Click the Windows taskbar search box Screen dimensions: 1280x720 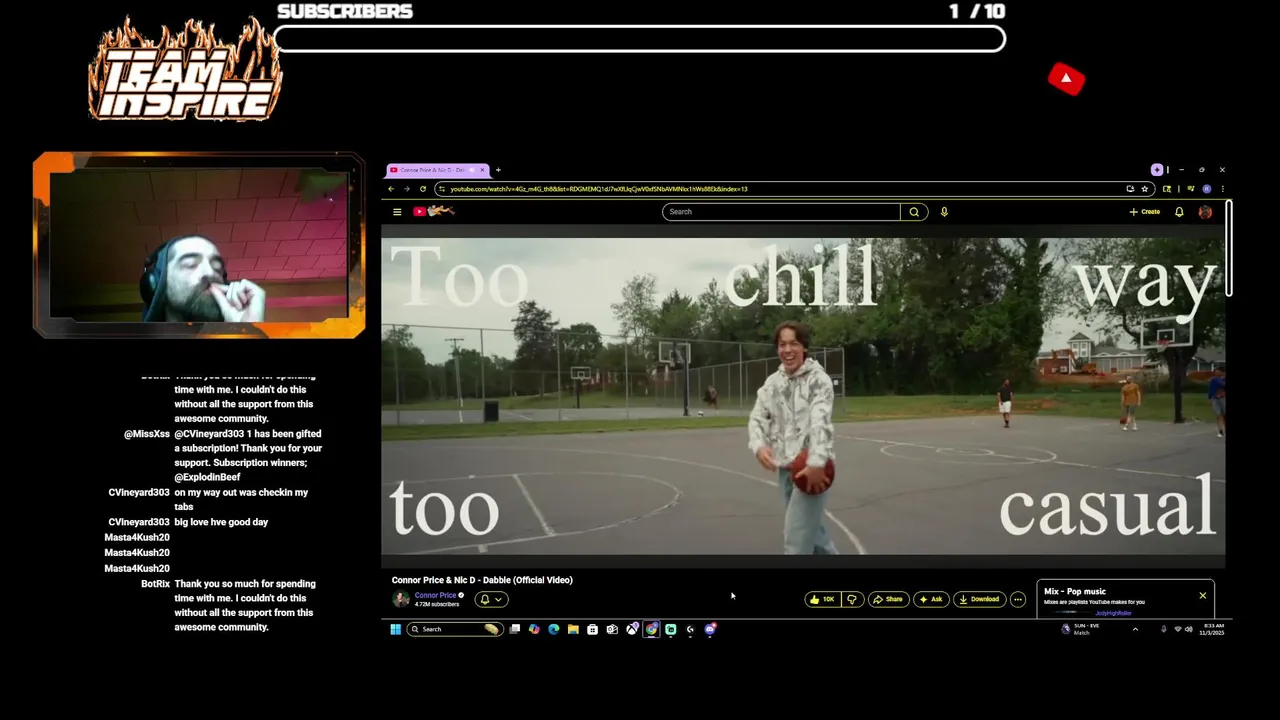tap(453, 629)
